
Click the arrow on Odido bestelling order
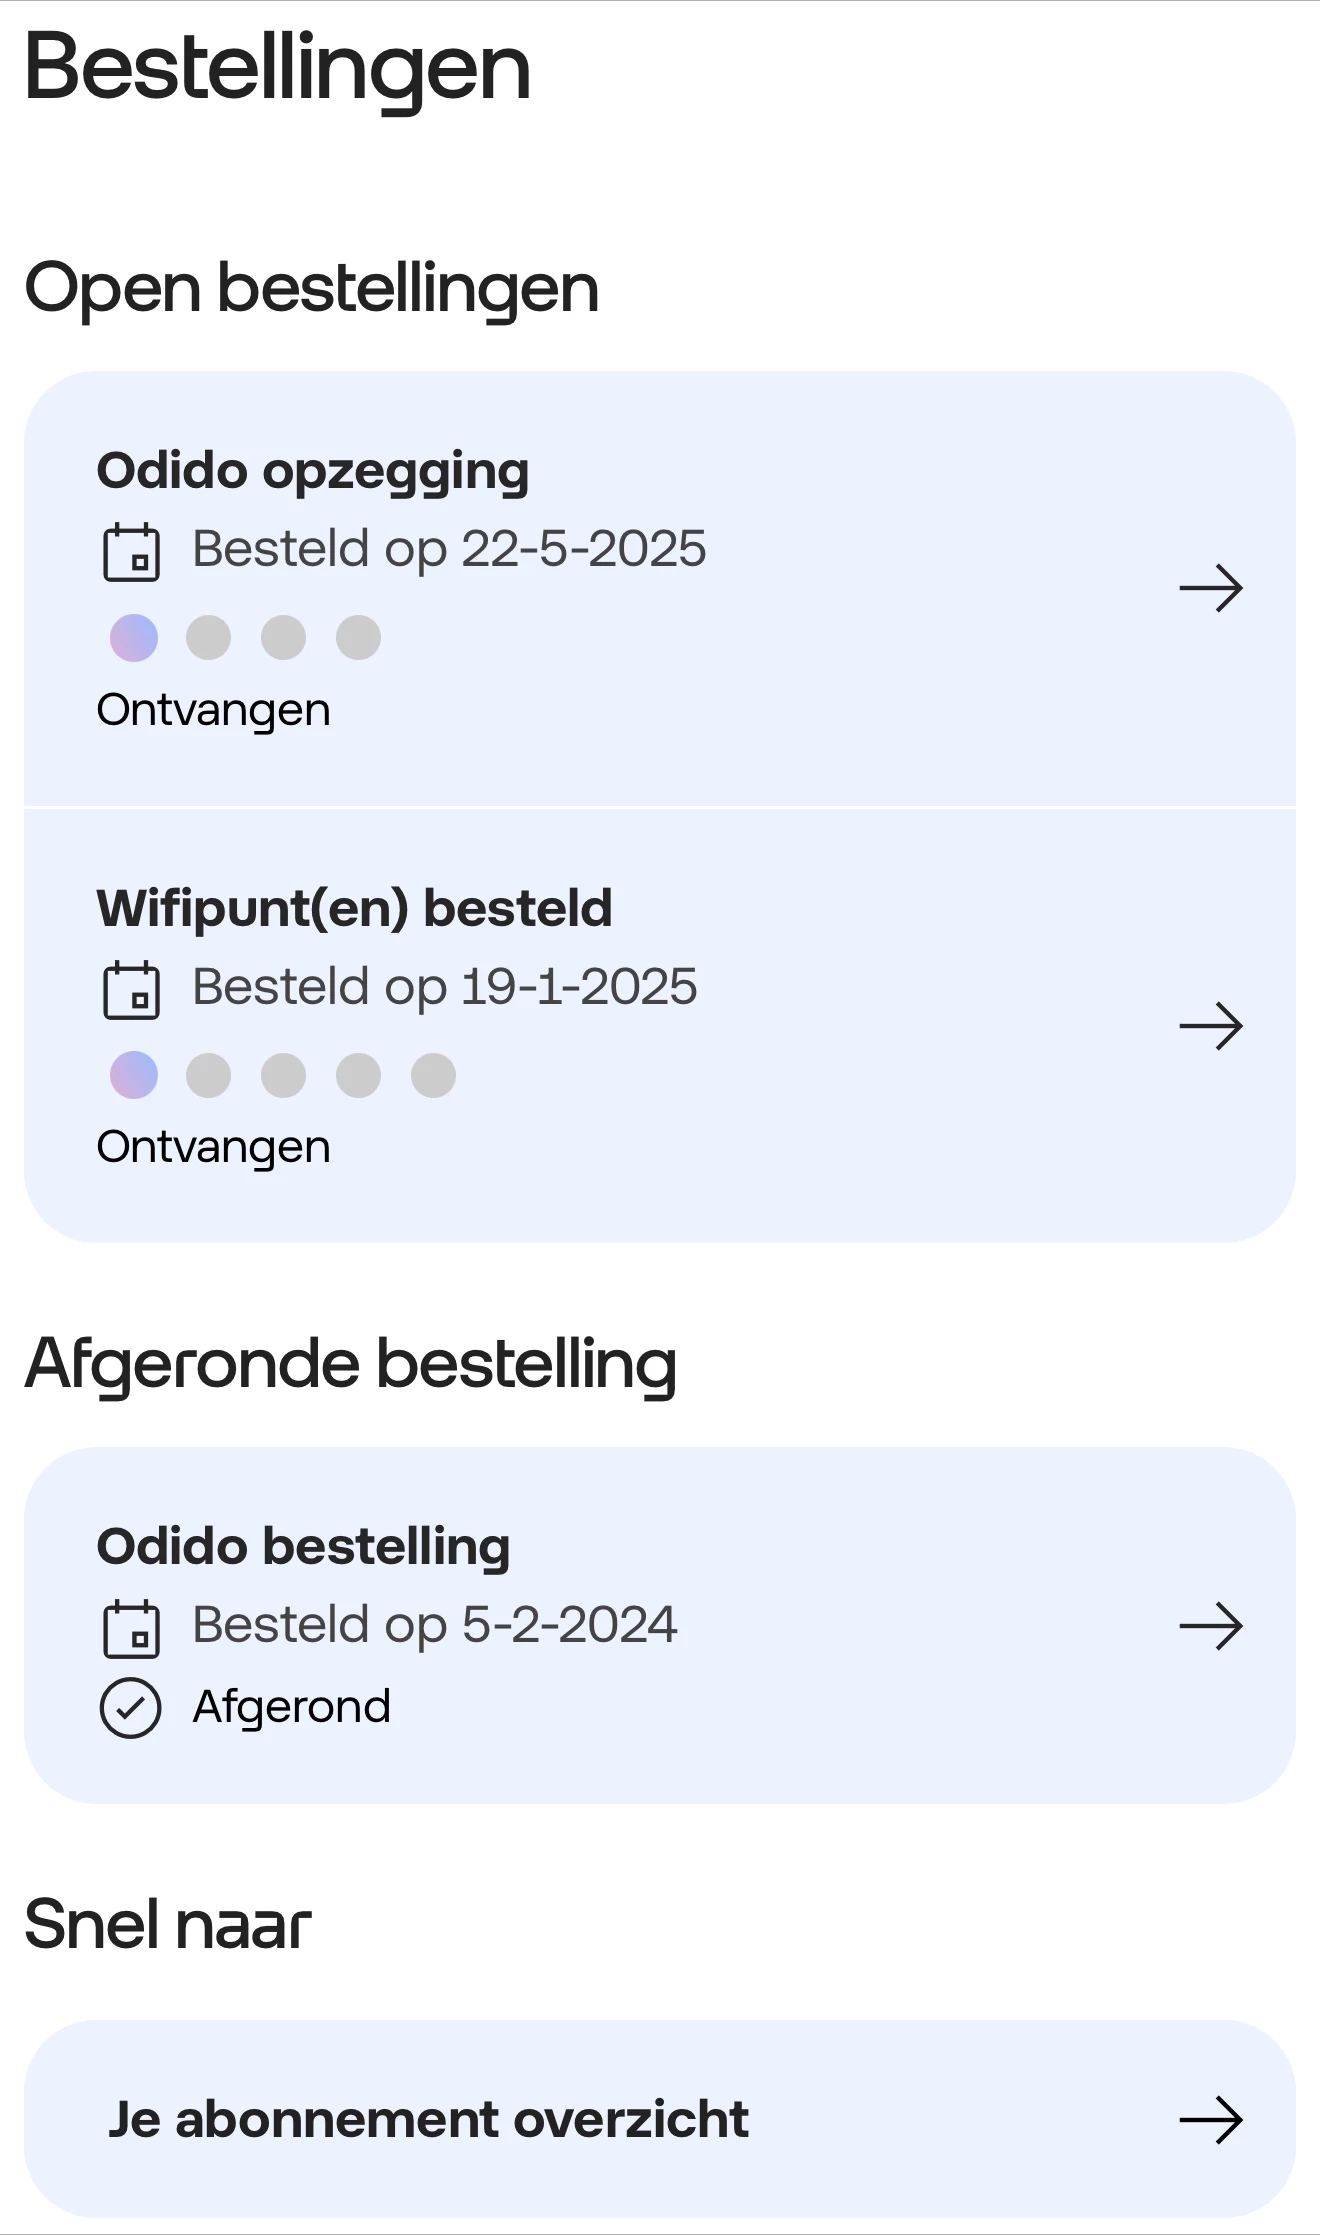1210,1626
